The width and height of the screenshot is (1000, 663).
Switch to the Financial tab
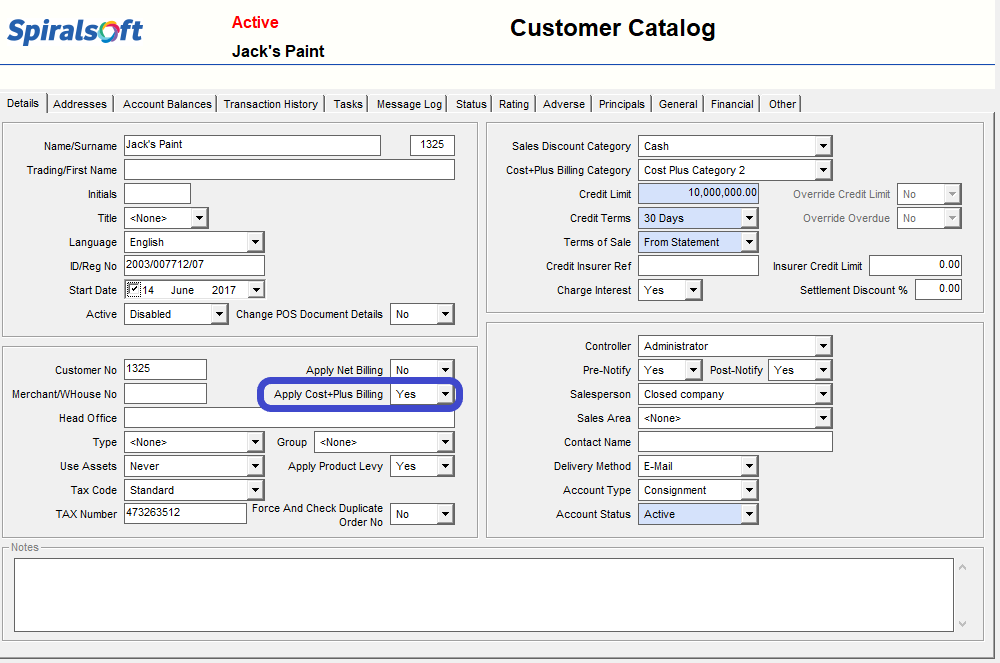click(x=732, y=104)
